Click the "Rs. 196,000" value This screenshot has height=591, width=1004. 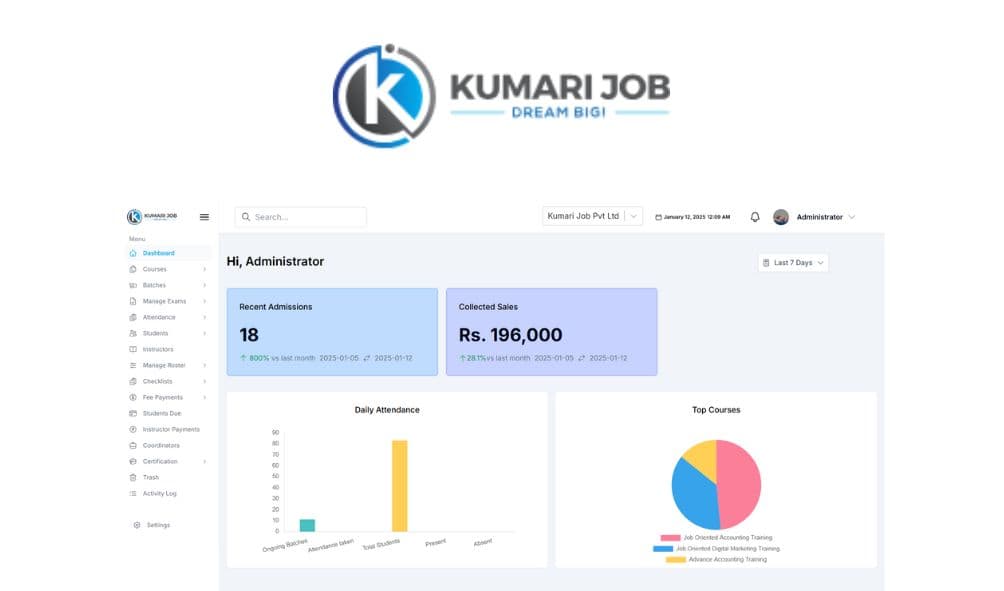[510, 335]
